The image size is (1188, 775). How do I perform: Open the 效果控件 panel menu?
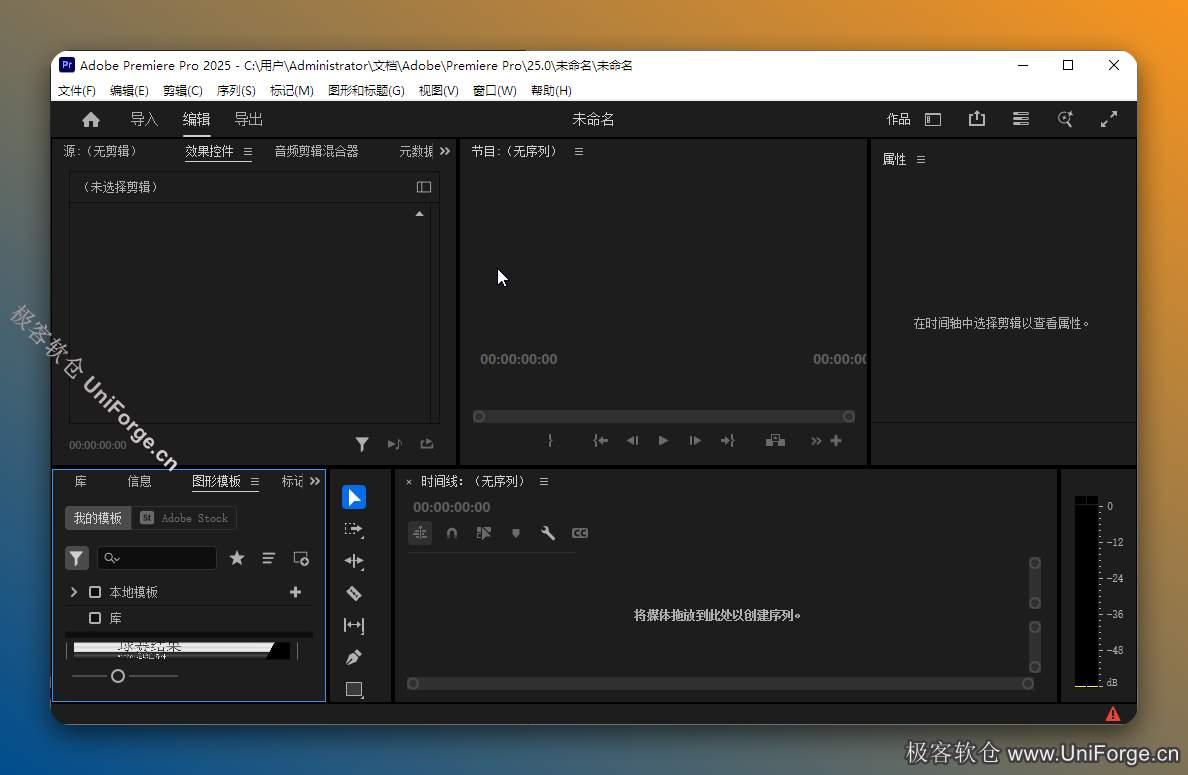click(x=248, y=152)
